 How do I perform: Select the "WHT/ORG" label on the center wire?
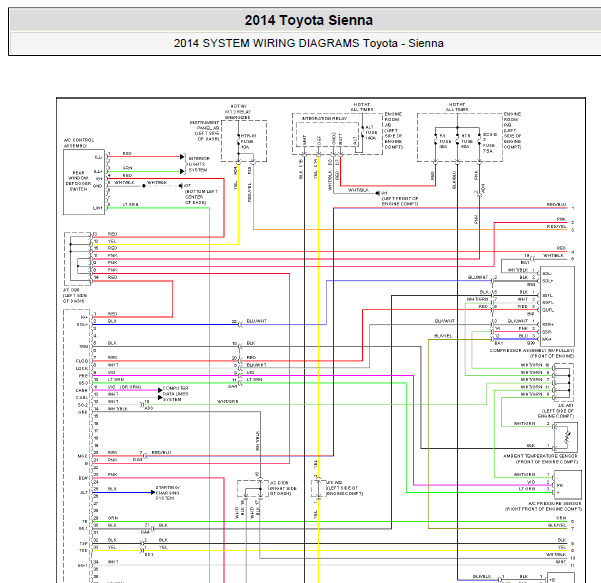click(x=228, y=401)
